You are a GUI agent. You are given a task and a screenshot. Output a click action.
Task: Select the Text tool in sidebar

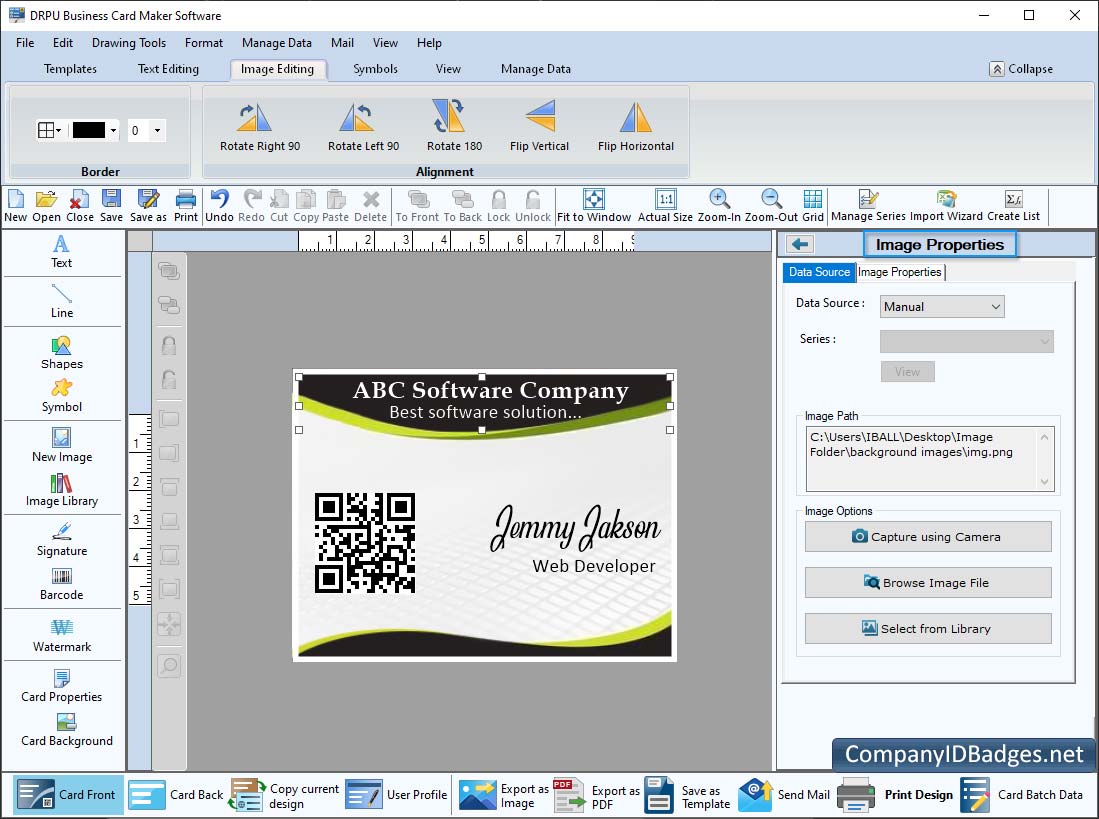pos(62,252)
